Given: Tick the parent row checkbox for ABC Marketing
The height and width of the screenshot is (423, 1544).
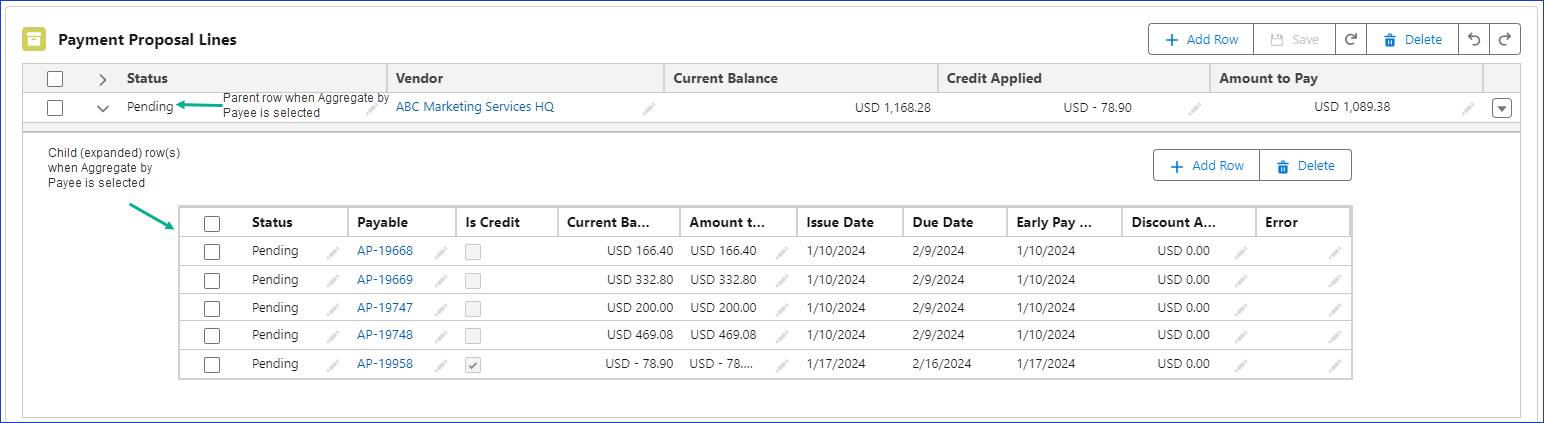Looking at the screenshot, I should pos(55,107).
